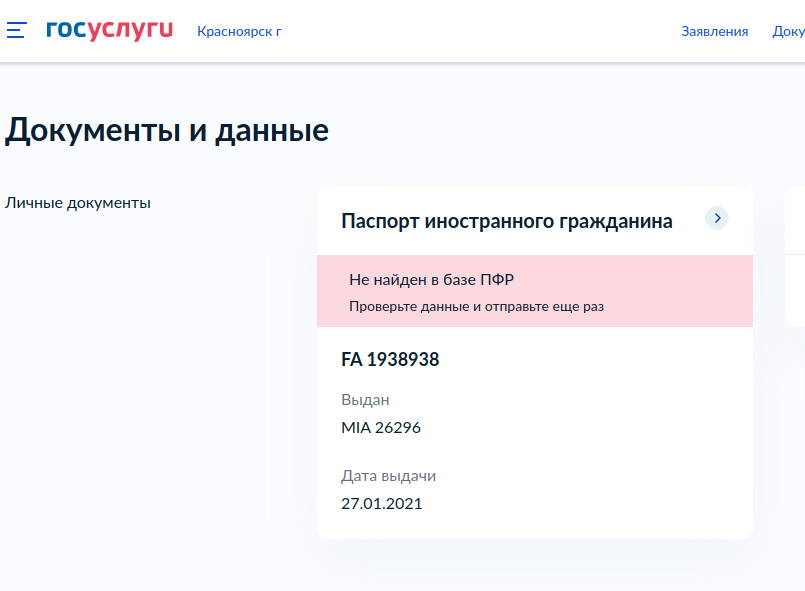Open the cut-off Документы header link
The height and width of the screenshot is (591, 805).
[789, 32]
